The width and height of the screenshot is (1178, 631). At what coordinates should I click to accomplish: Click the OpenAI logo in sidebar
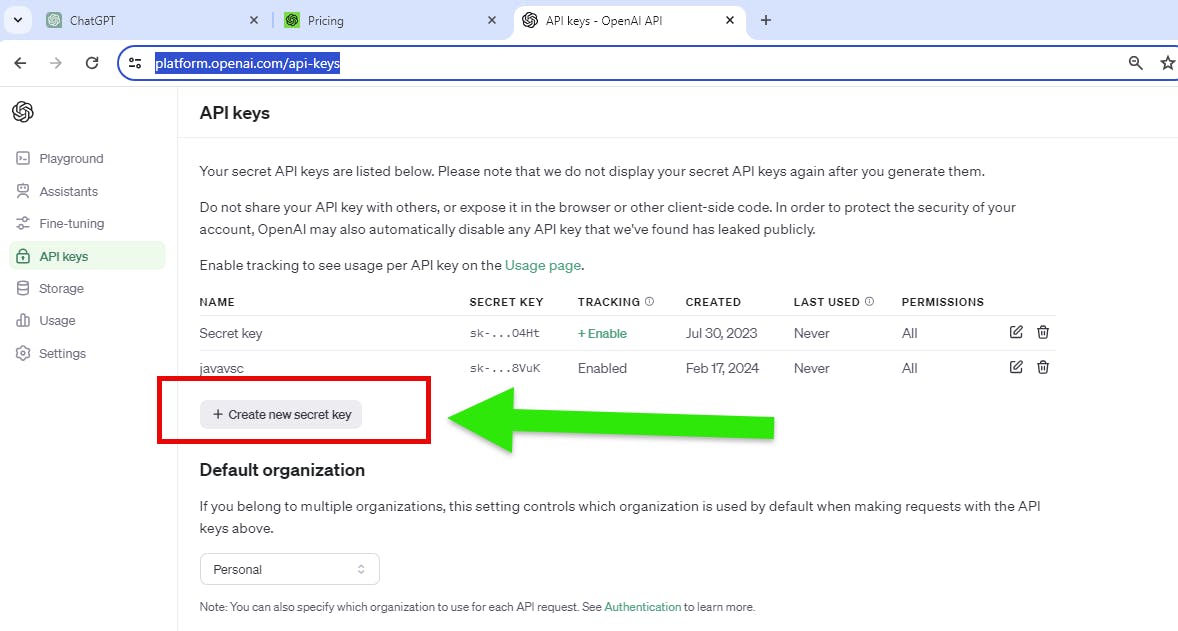click(x=23, y=112)
